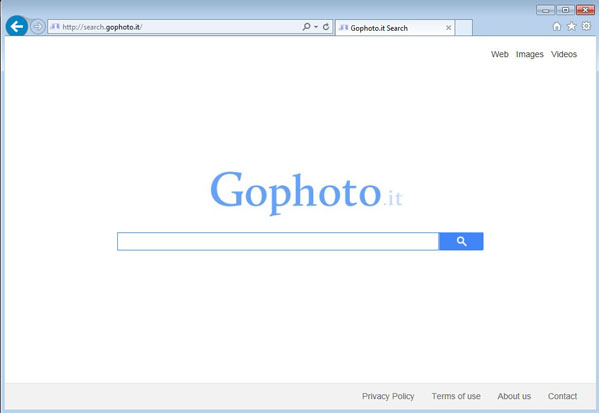Click the Gophoto search text box
The image size is (599, 413).
pos(278,241)
